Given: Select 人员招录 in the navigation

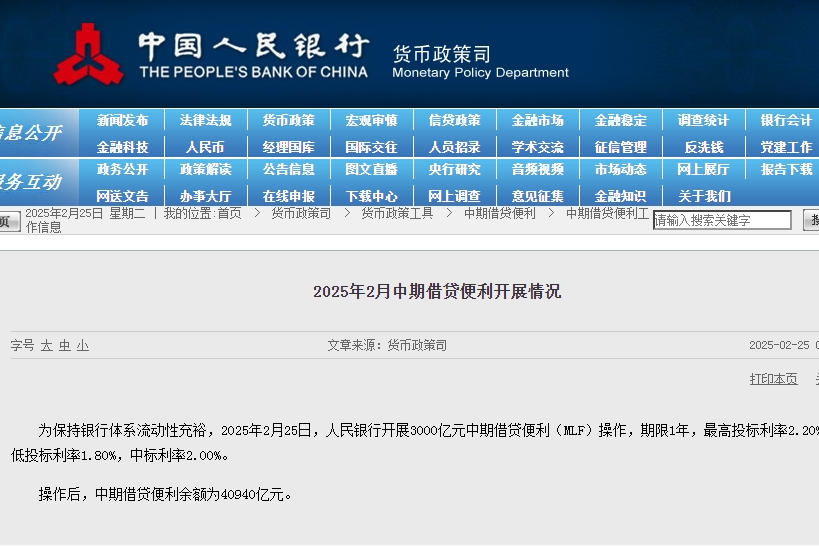Looking at the screenshot, I should (454, 147).
